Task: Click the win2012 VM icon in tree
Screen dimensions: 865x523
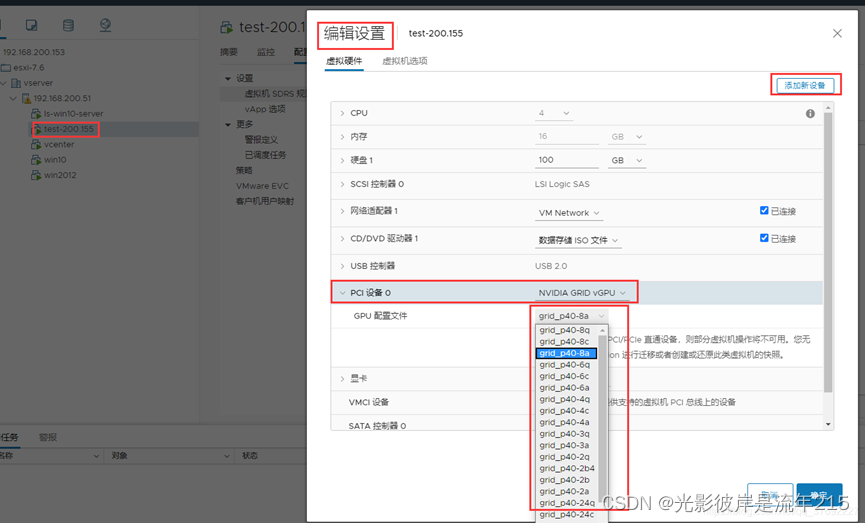Action: pos(36,175)
